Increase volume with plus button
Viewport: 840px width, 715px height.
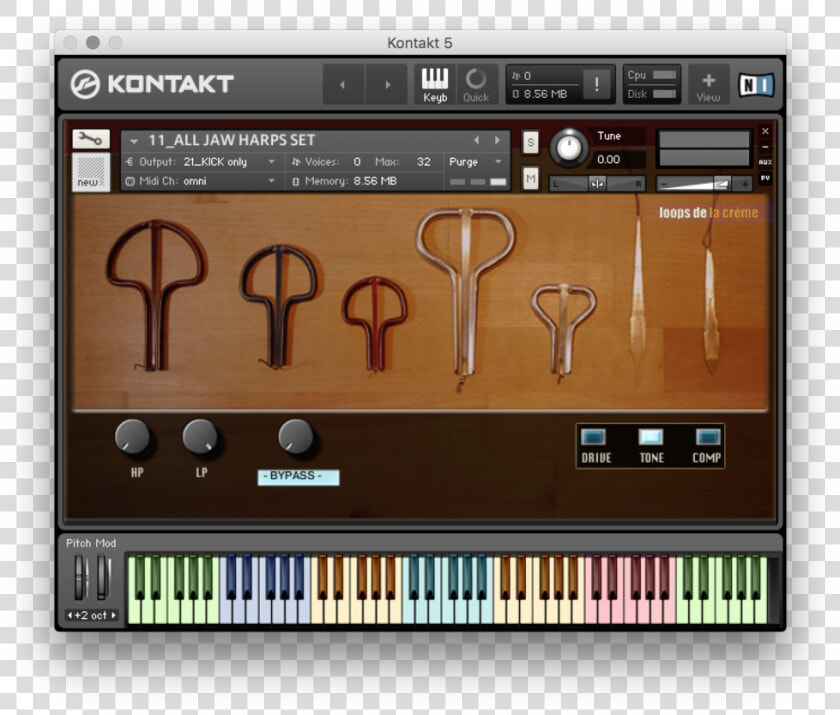pyautogui.click(x=745, y=184)
